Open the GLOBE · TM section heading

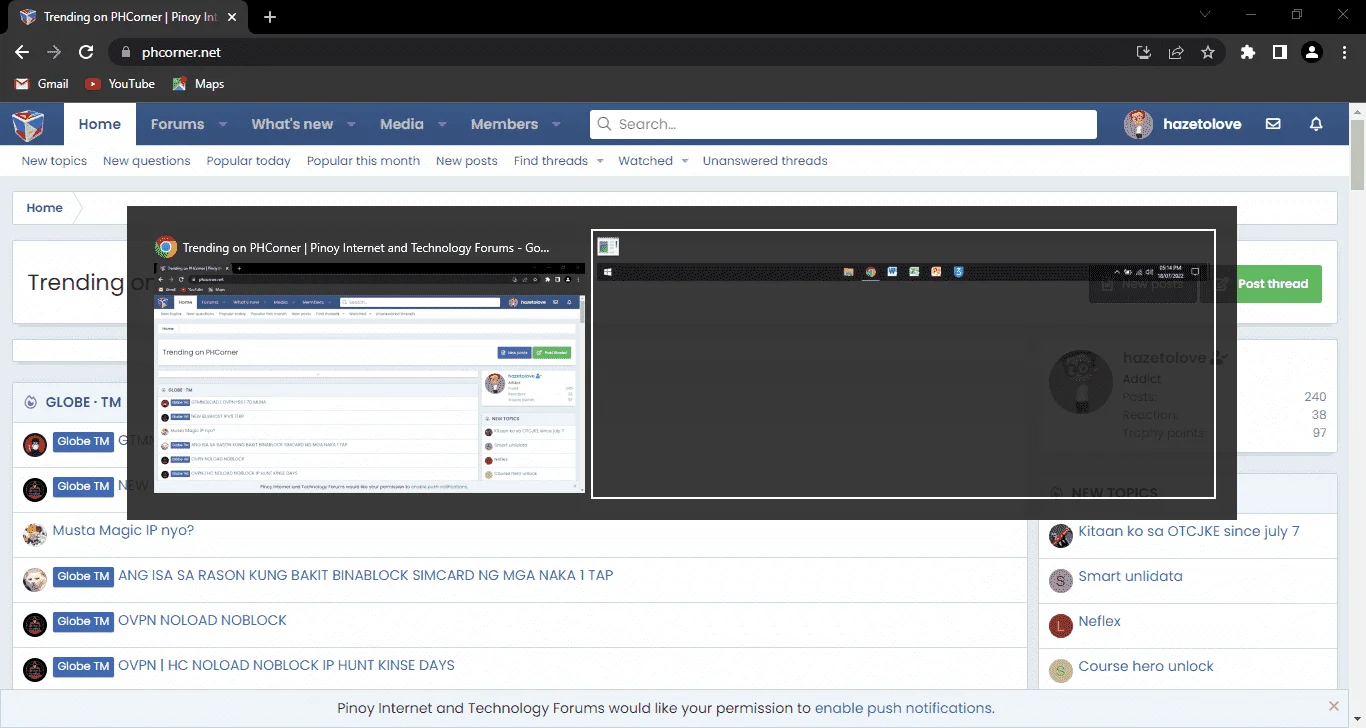83,402
